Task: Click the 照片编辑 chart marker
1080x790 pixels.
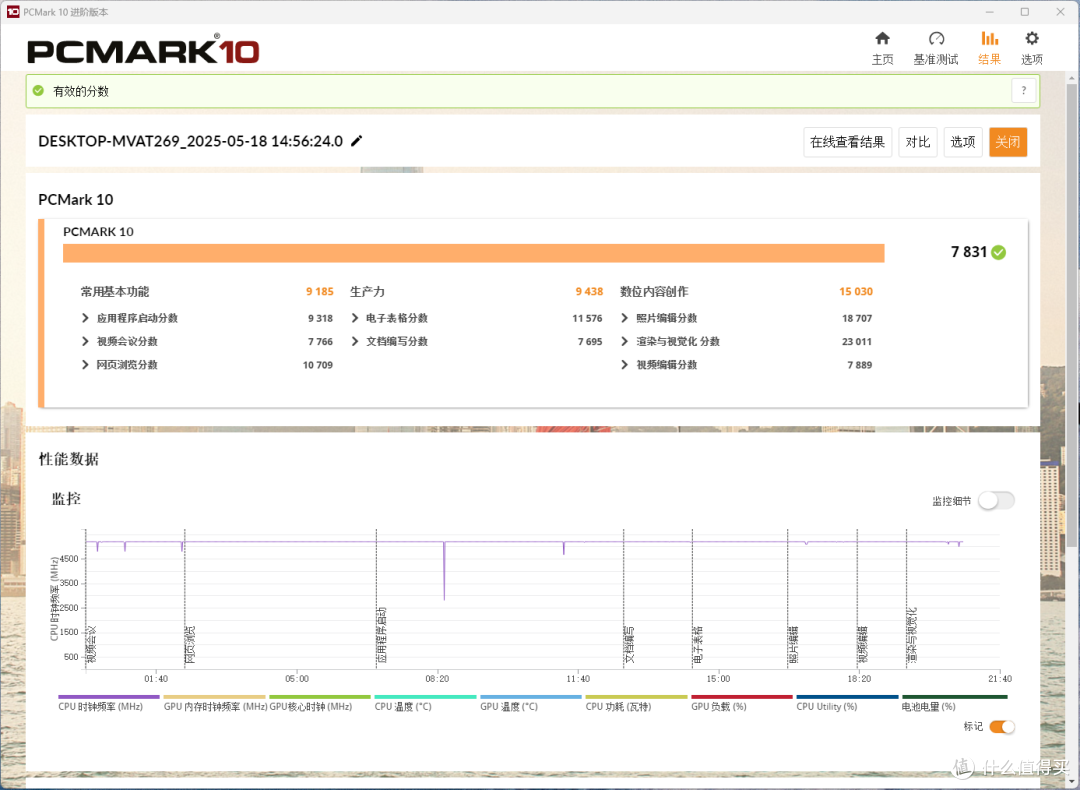Action: (x=793, y=645)
